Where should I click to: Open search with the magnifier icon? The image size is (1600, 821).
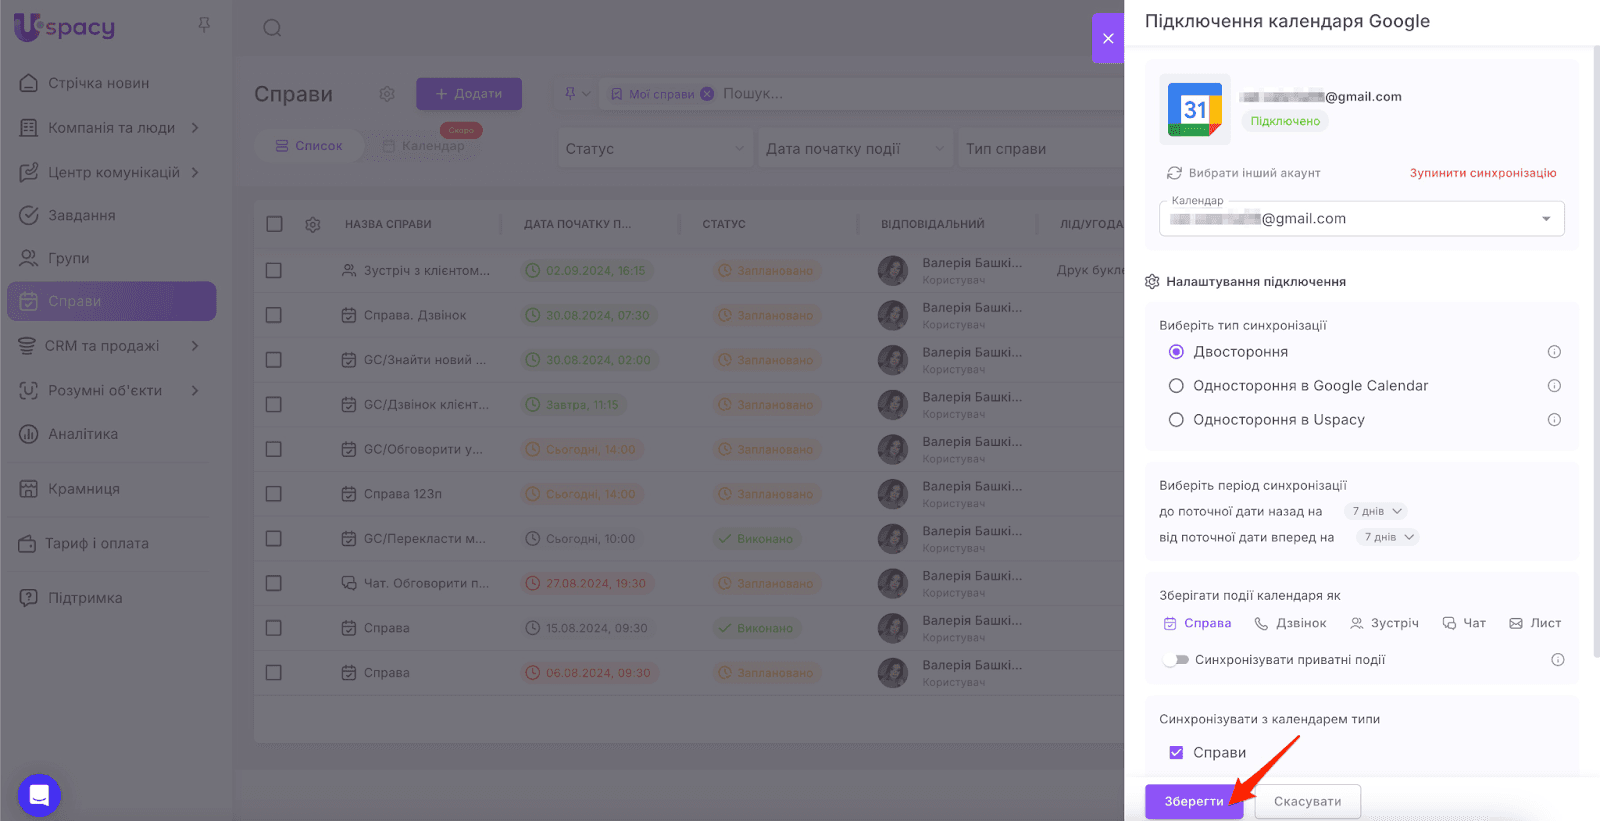point(272,28)
